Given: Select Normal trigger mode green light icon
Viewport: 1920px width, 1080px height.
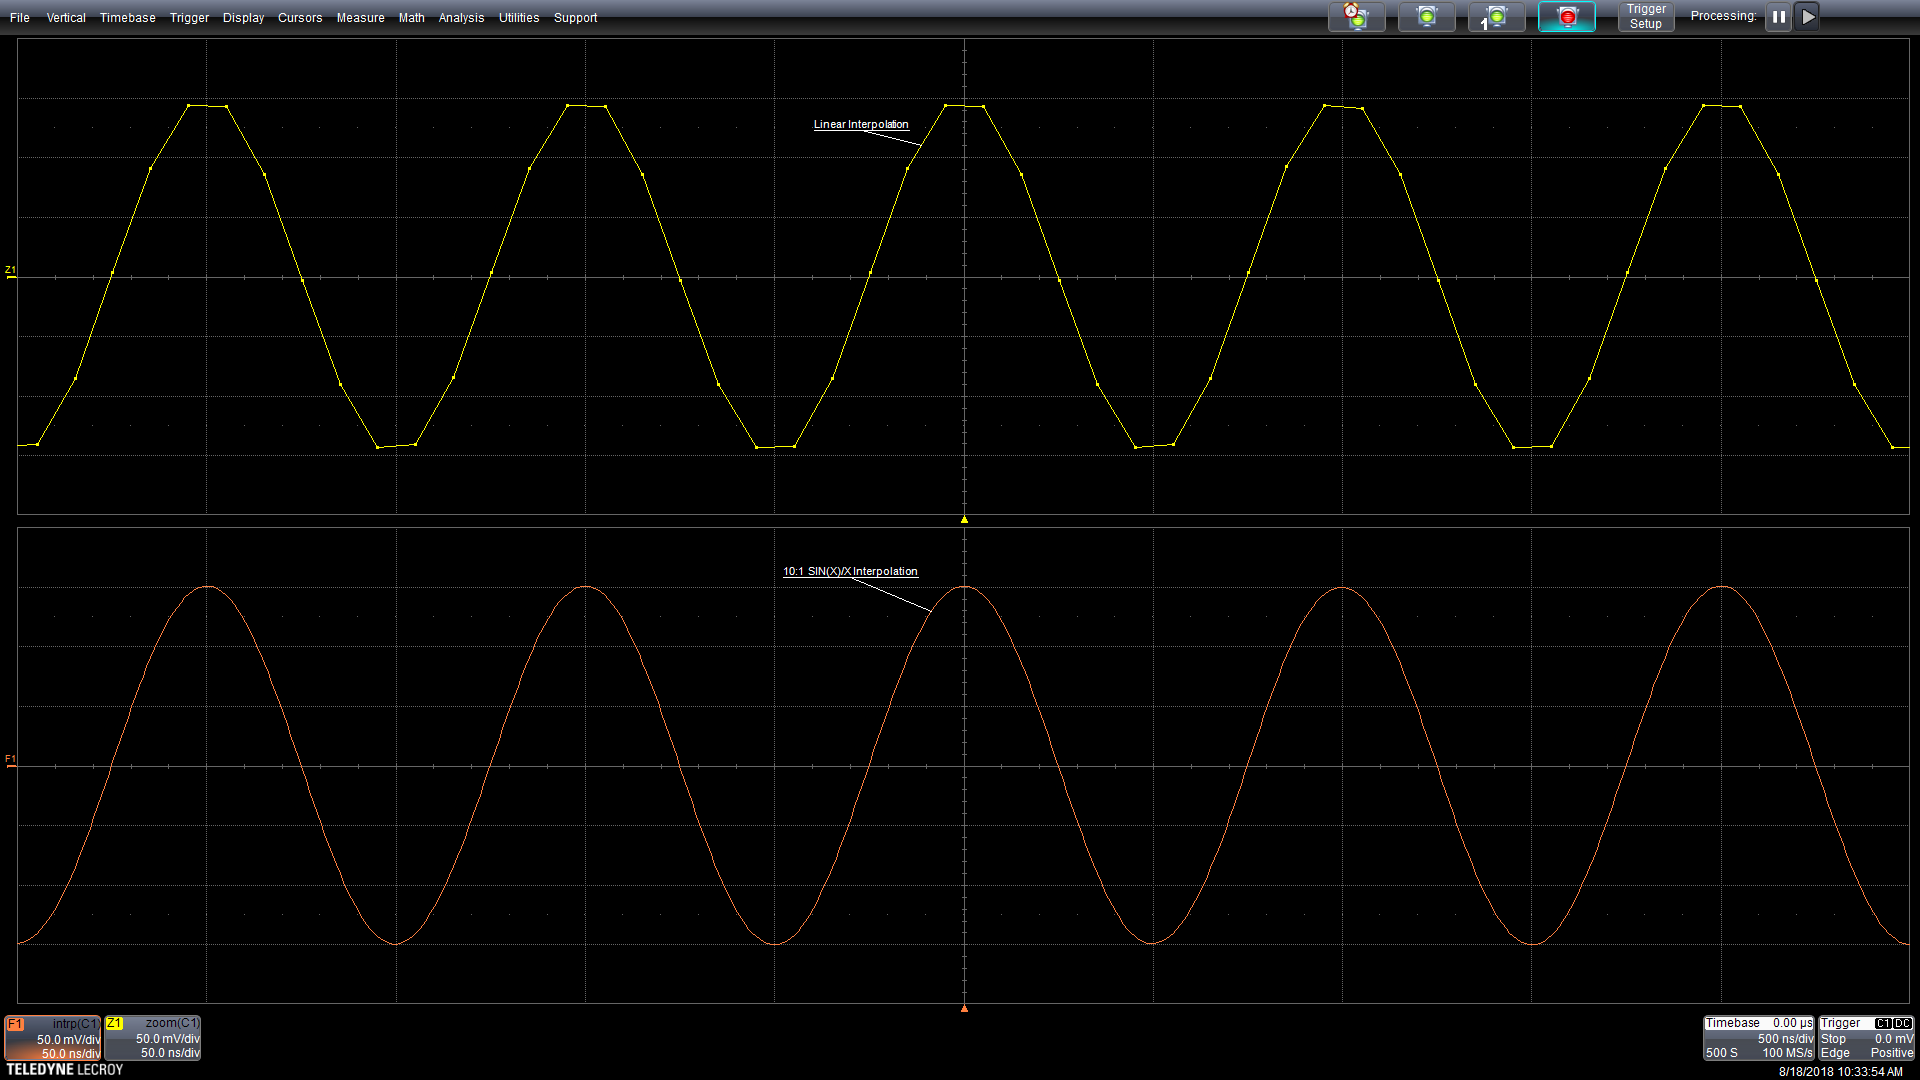Looking at the screenshot, I should click(x=1426, y=17).
